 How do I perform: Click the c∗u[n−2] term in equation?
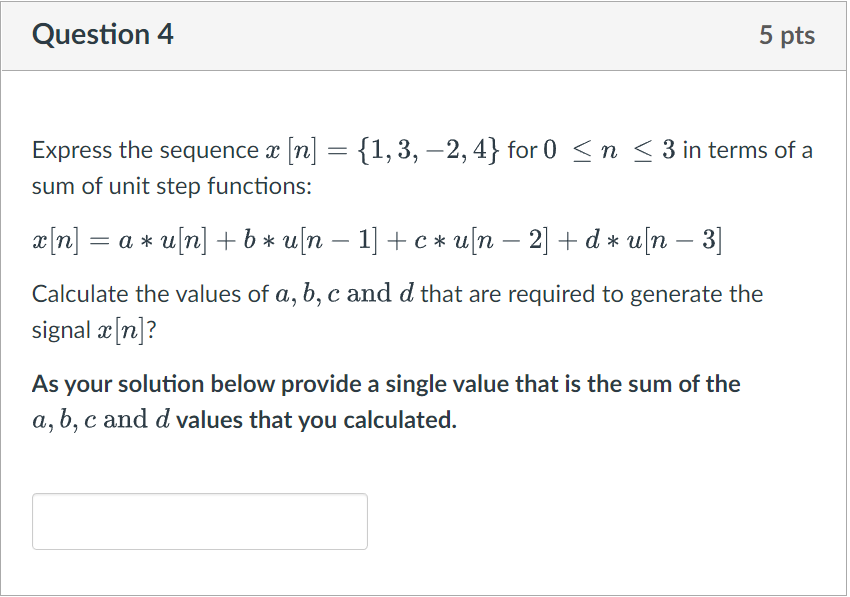(x=481, y=239)
